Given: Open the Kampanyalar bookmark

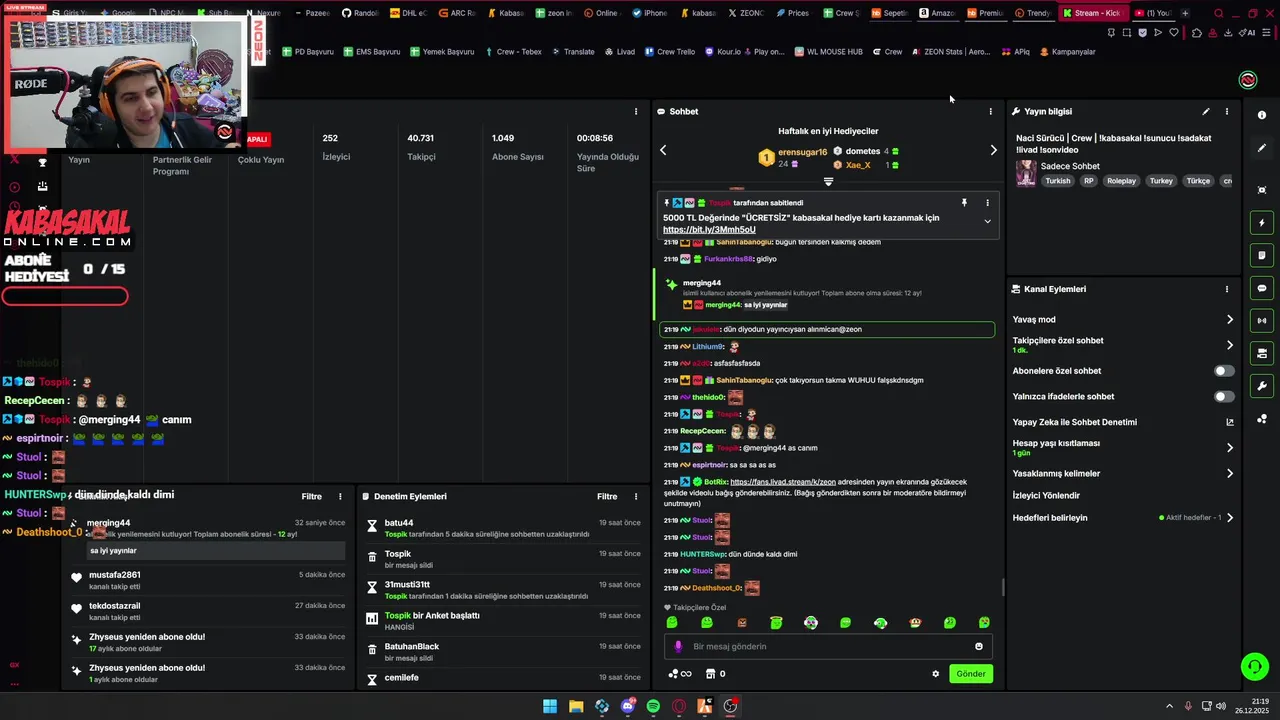Looking at the screenshot, I should [1068, 52].
